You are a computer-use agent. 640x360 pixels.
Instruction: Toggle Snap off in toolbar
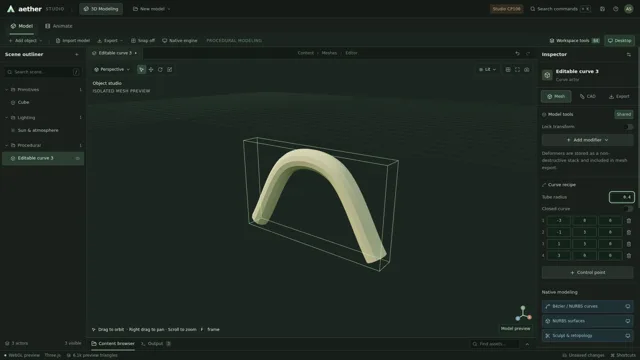pyautogui.click(x=143, y=40)
